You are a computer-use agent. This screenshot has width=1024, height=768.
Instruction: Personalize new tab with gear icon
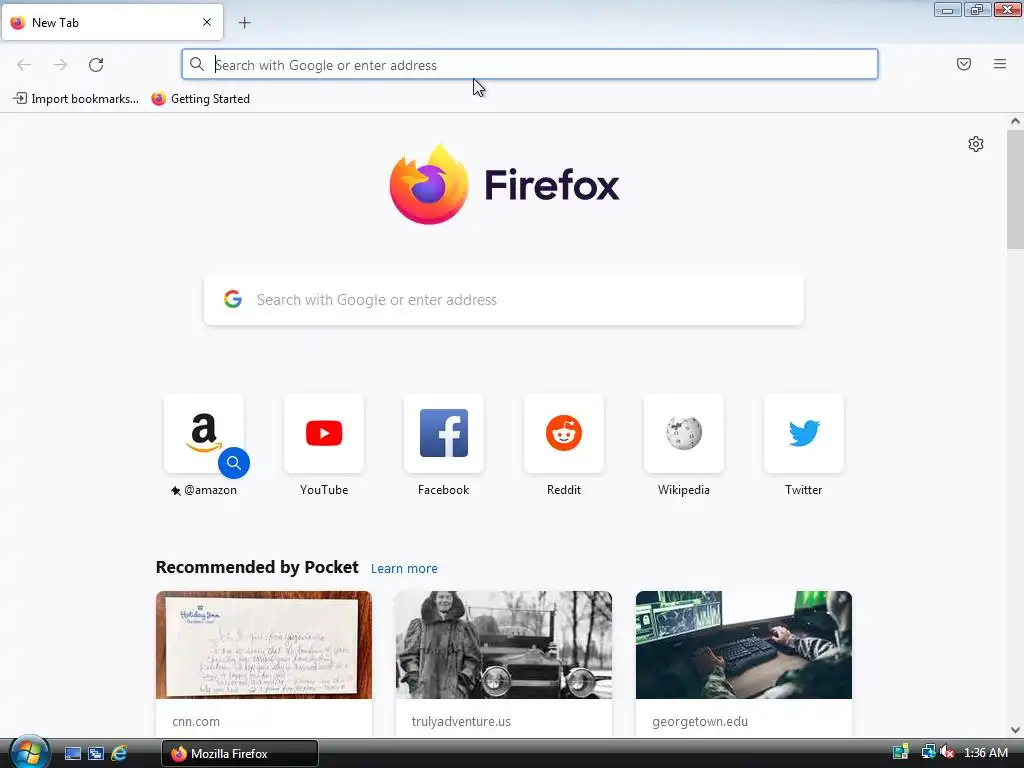[x=976, y=144]
